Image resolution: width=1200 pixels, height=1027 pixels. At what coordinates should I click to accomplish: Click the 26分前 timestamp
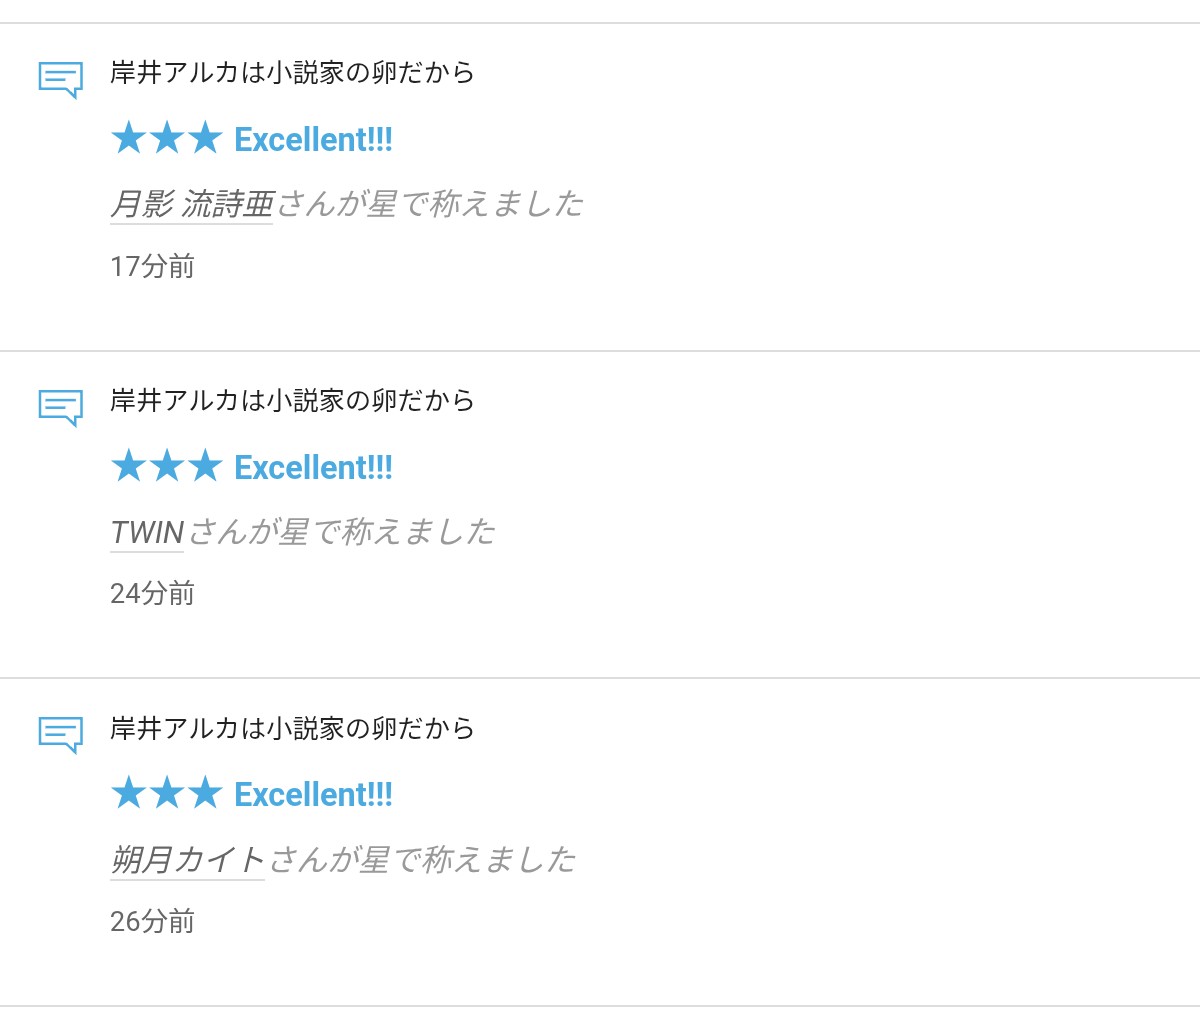(152, 922)
